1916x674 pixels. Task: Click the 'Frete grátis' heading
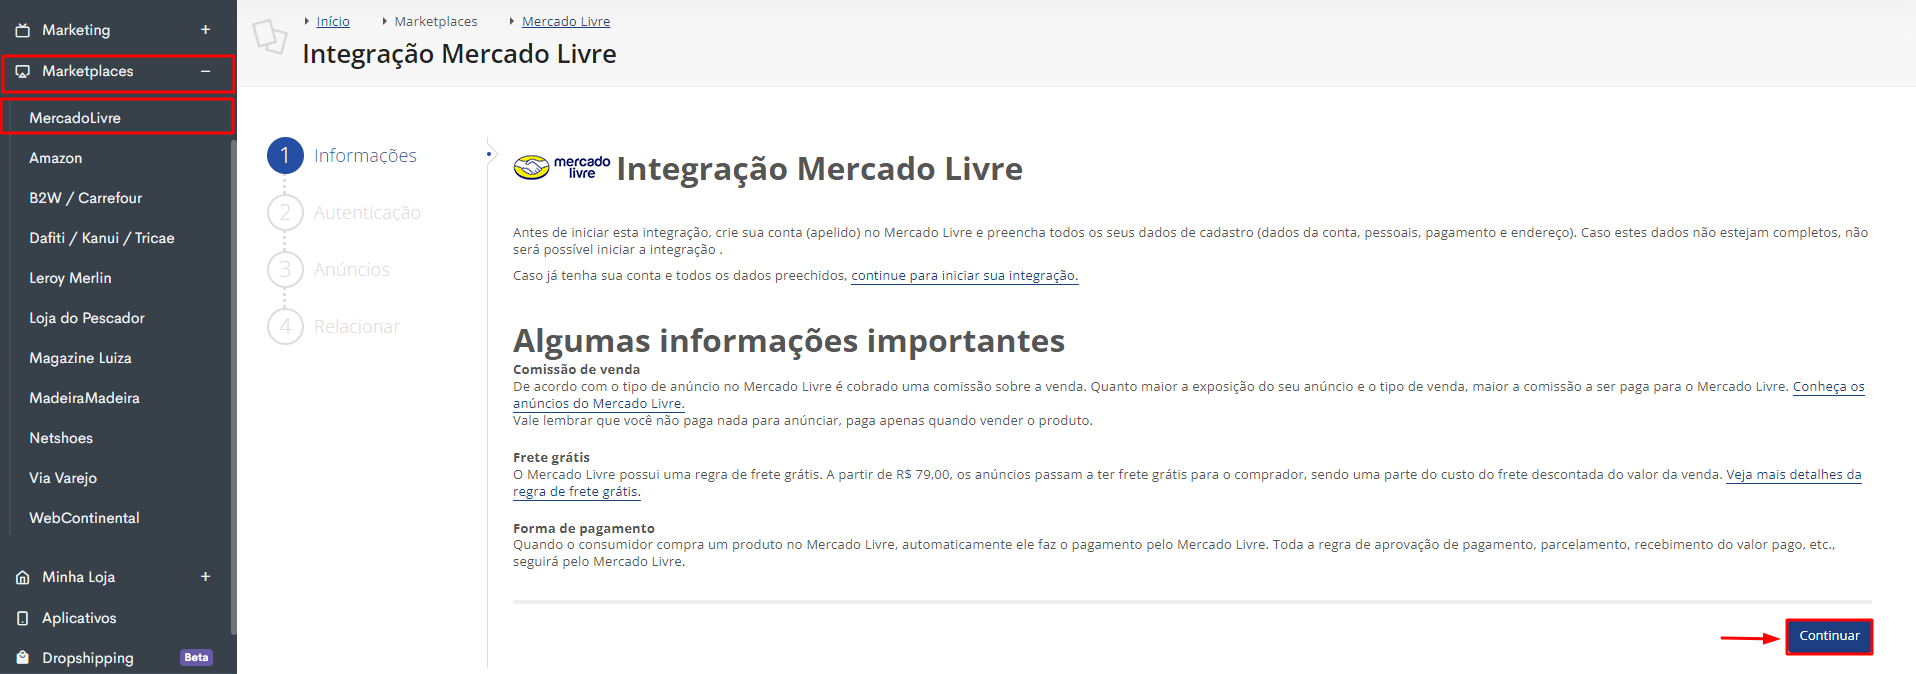point(551,457)
